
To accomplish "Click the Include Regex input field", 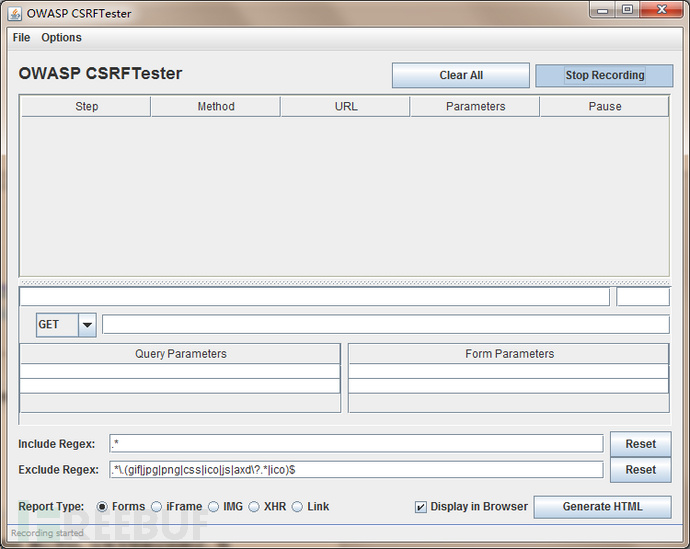I will point(356,443).
